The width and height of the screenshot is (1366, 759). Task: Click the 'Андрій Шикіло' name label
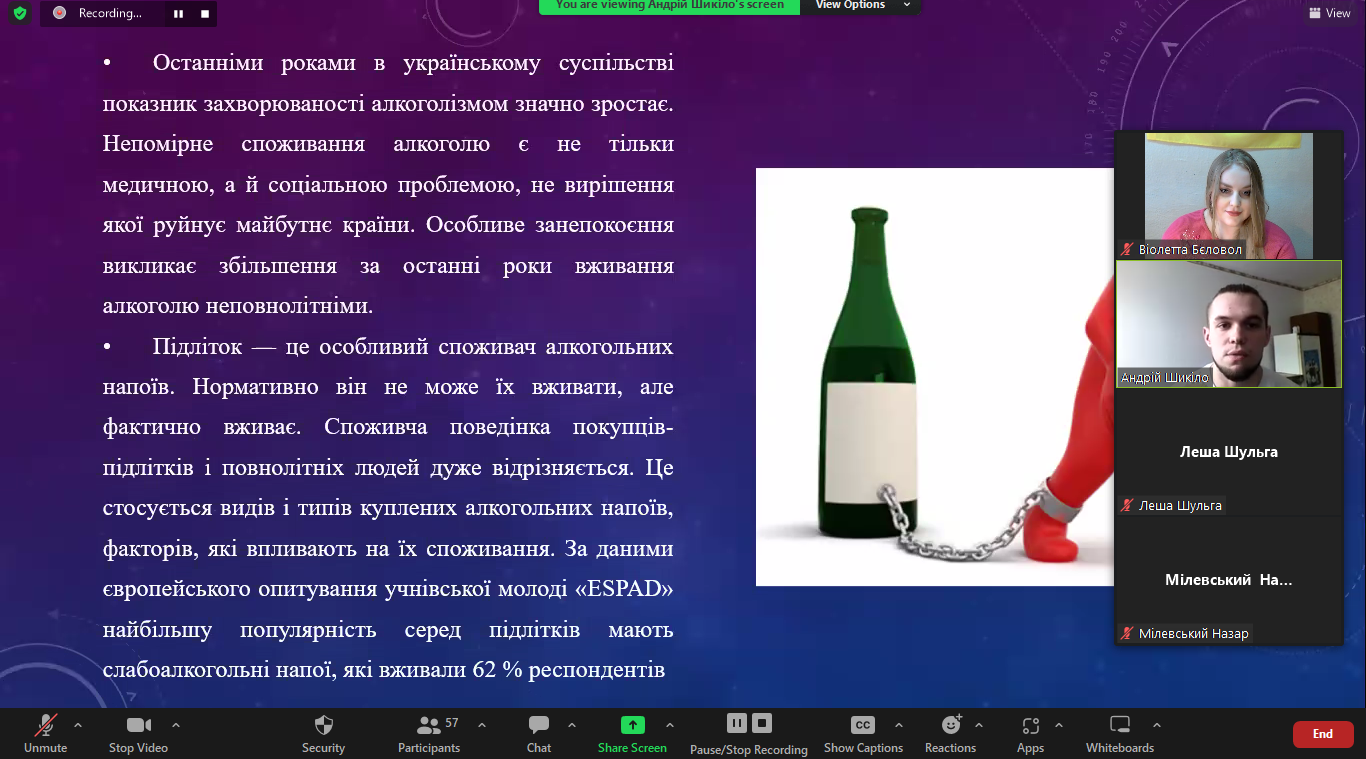click(1165, 377)
